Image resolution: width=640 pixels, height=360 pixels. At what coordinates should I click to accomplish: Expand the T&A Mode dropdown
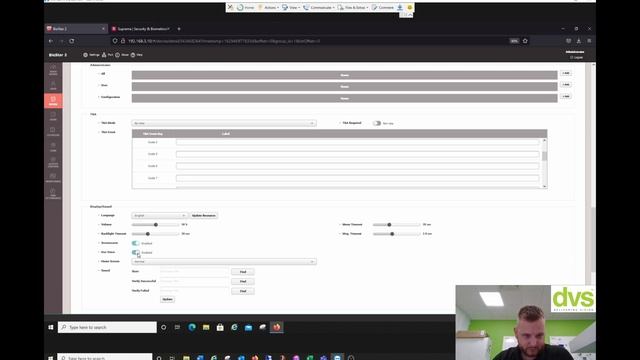[224, 123]
